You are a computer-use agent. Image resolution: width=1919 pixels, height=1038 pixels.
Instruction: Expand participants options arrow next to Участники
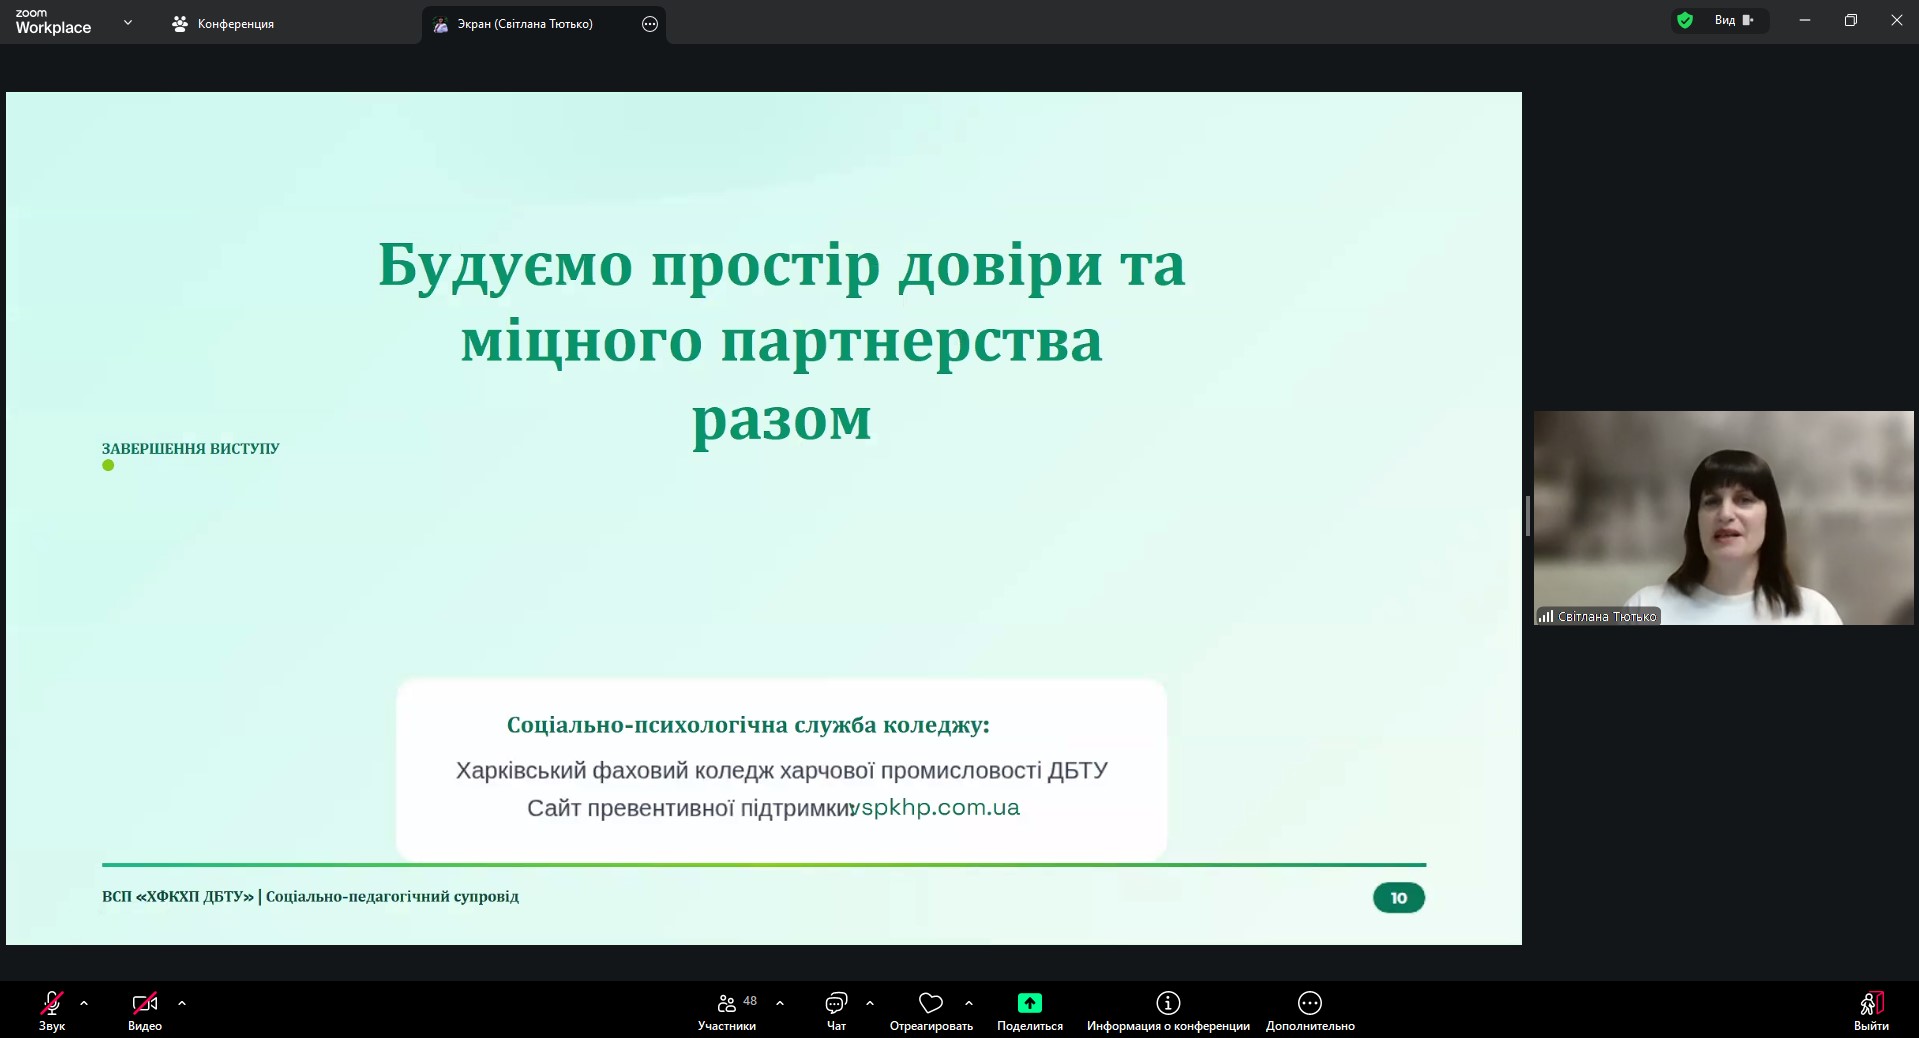780,1003
